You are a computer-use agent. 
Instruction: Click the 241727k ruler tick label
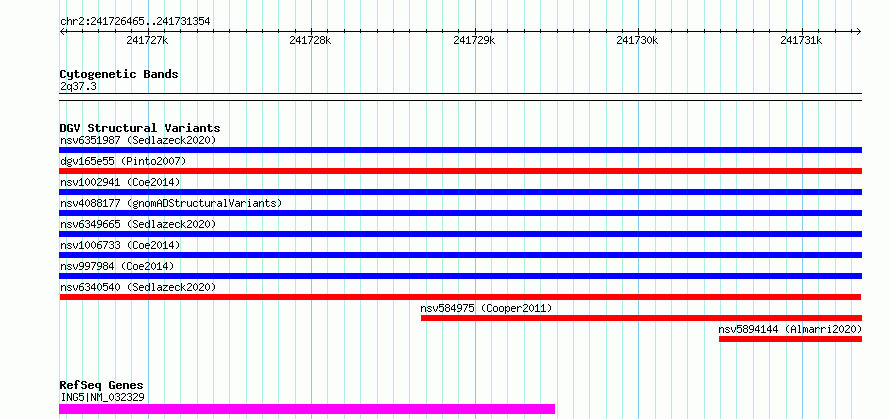point(148,40)
